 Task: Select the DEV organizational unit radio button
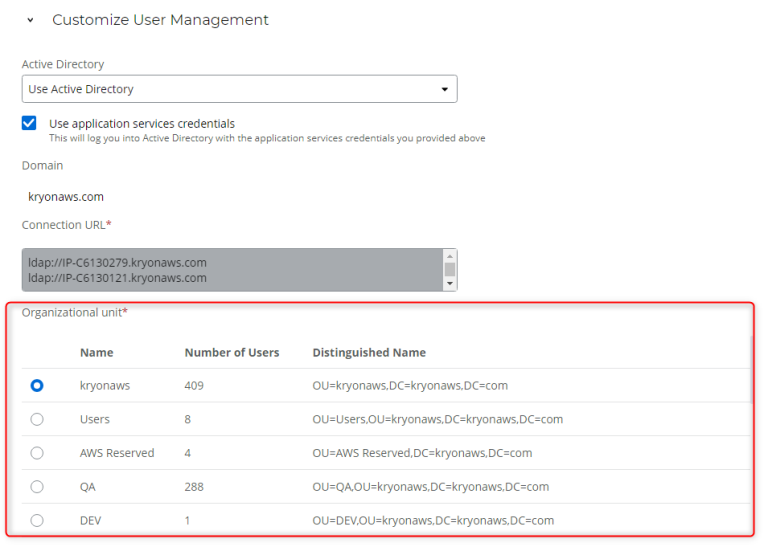(x=37, y=520)
